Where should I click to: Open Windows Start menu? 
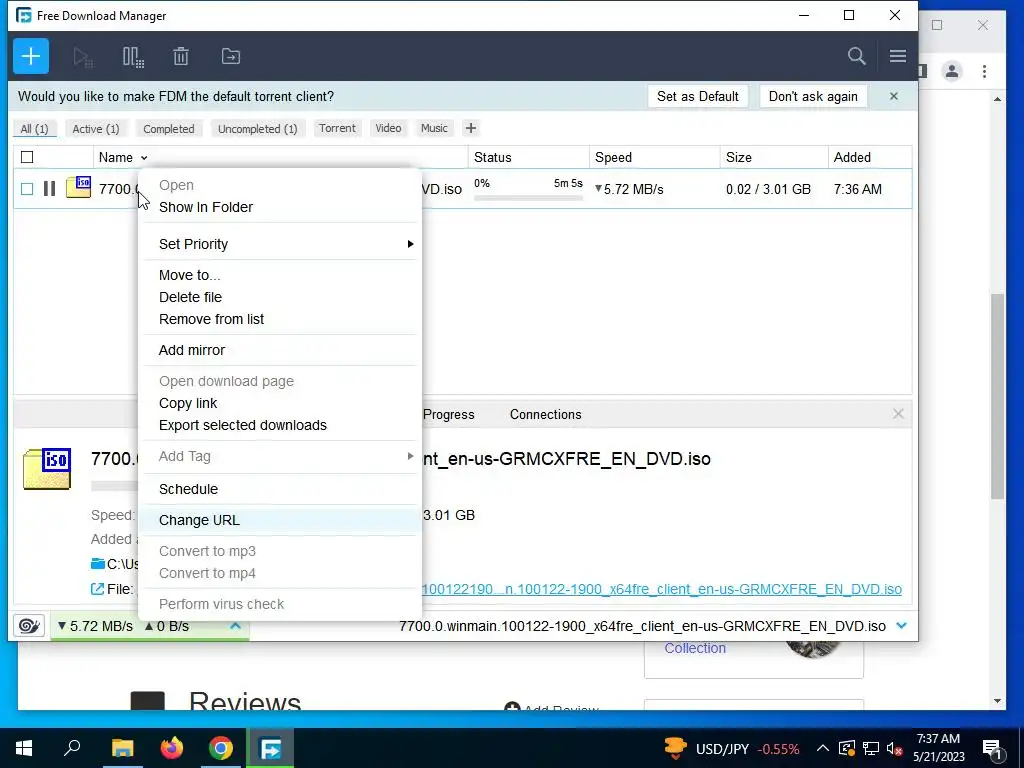tap(24, 748)
